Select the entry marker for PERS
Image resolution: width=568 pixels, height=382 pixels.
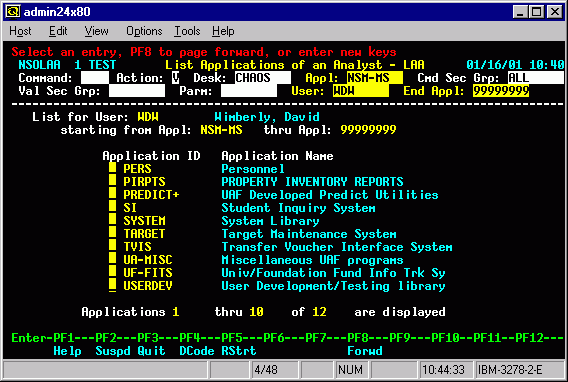[113, 168]
